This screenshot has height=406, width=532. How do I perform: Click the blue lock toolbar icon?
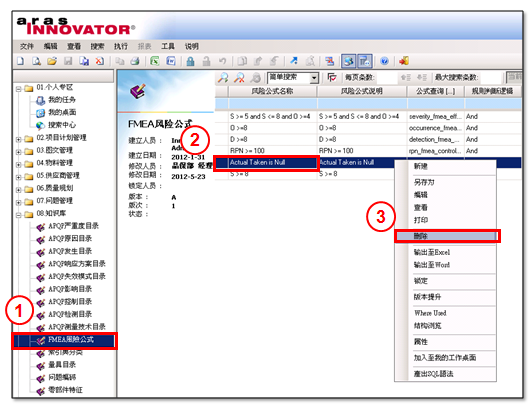pos(190,61)
